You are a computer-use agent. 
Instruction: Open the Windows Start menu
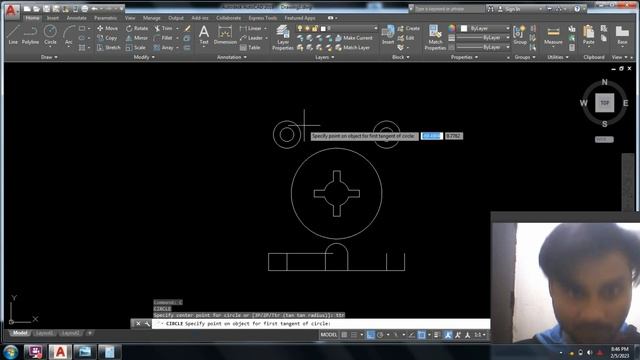coord(11,352)
